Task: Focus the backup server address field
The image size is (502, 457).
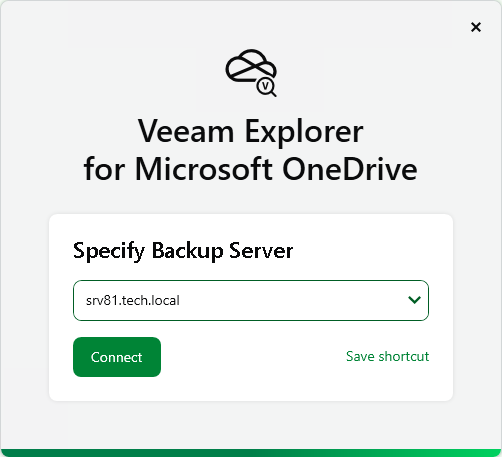Action: [x=251, y=300]
